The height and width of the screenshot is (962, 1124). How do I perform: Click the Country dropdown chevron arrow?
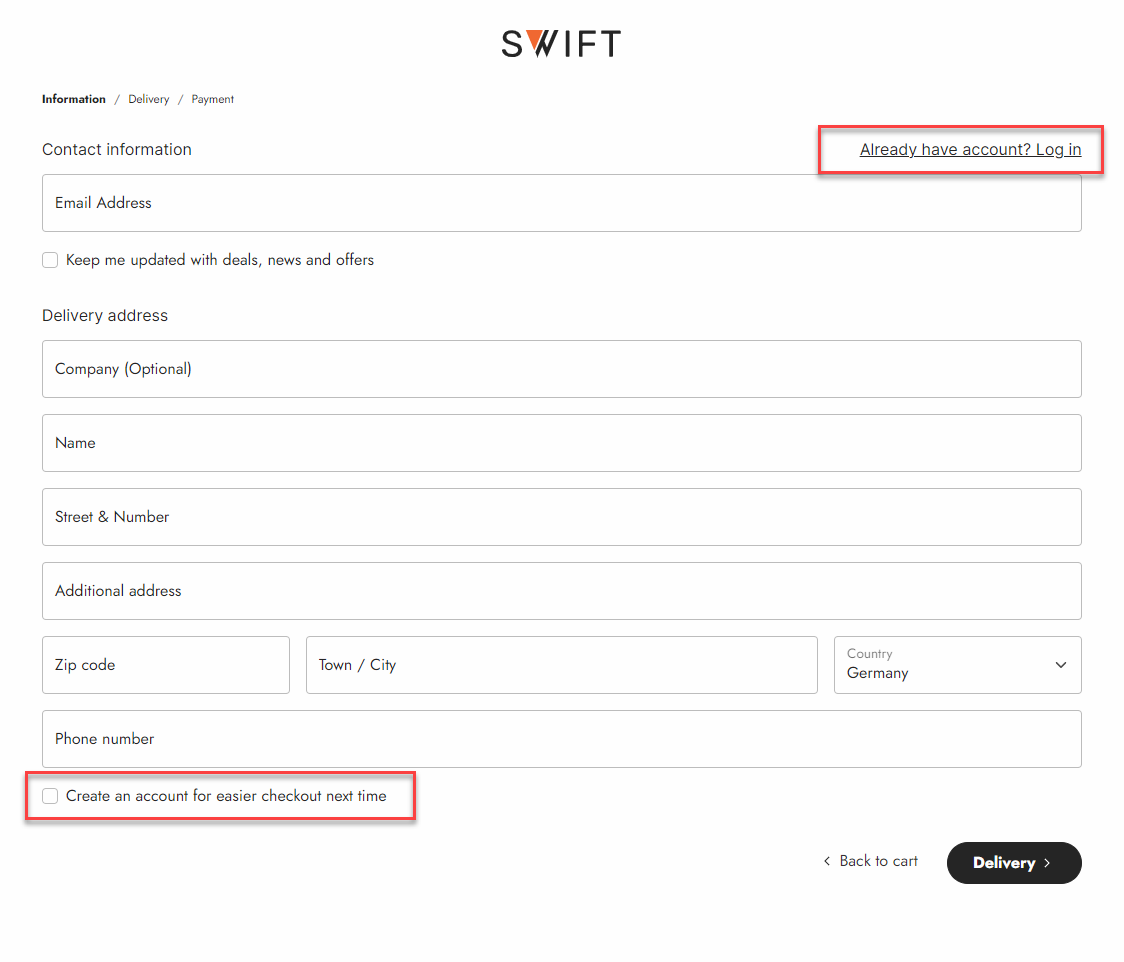tap(1061, 665)
